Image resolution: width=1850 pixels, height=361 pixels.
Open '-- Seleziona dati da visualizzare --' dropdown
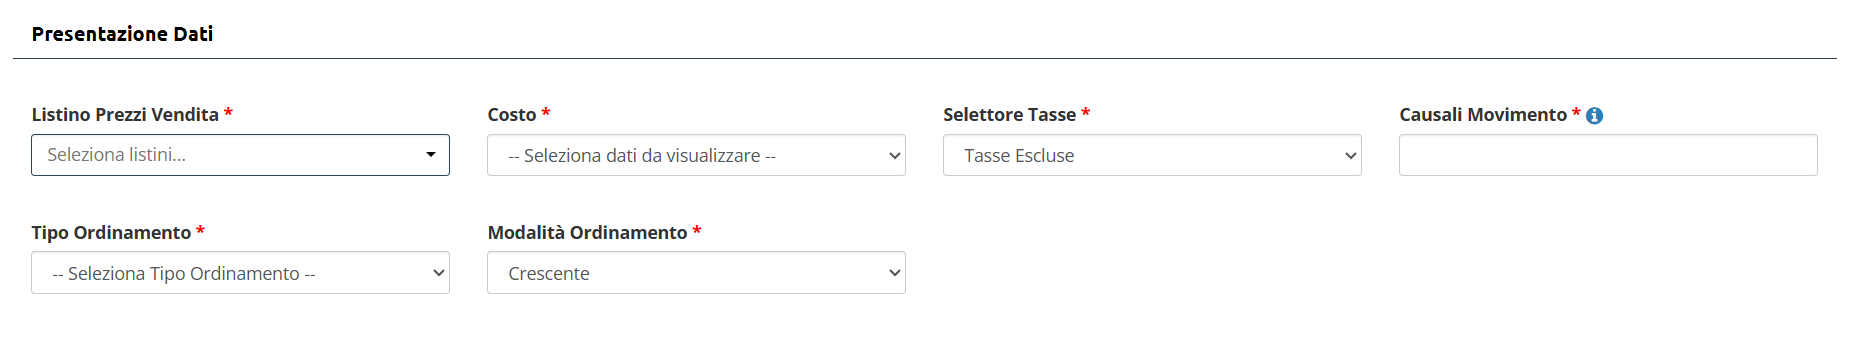tap(696, 155)
